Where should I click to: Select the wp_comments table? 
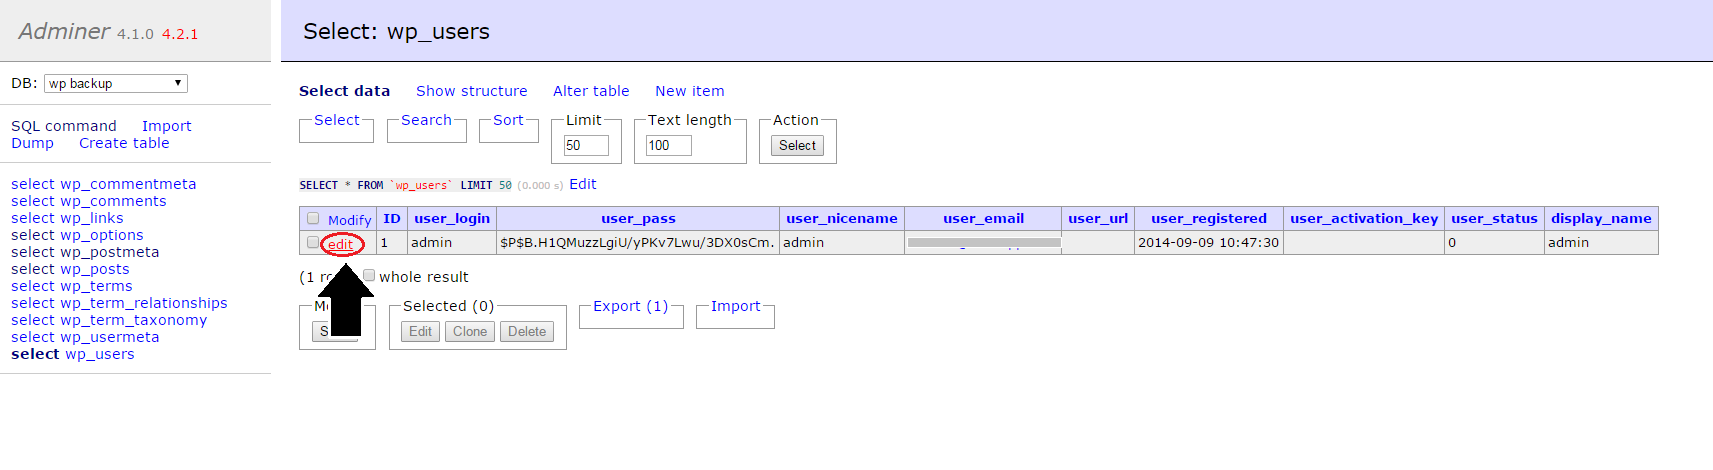pos(113,201)
